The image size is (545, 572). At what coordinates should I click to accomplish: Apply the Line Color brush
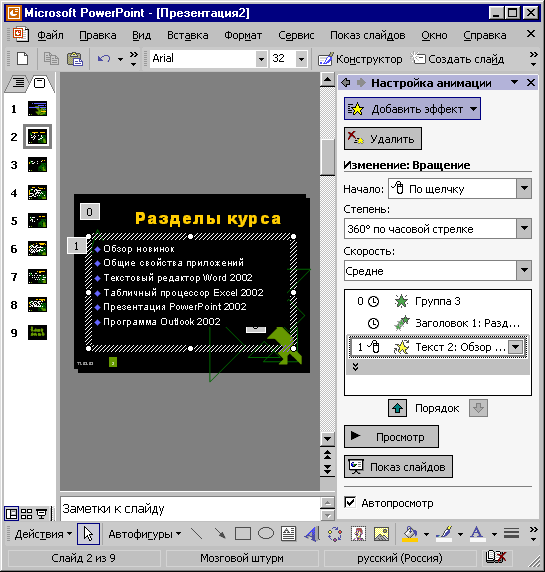point(444,534)
